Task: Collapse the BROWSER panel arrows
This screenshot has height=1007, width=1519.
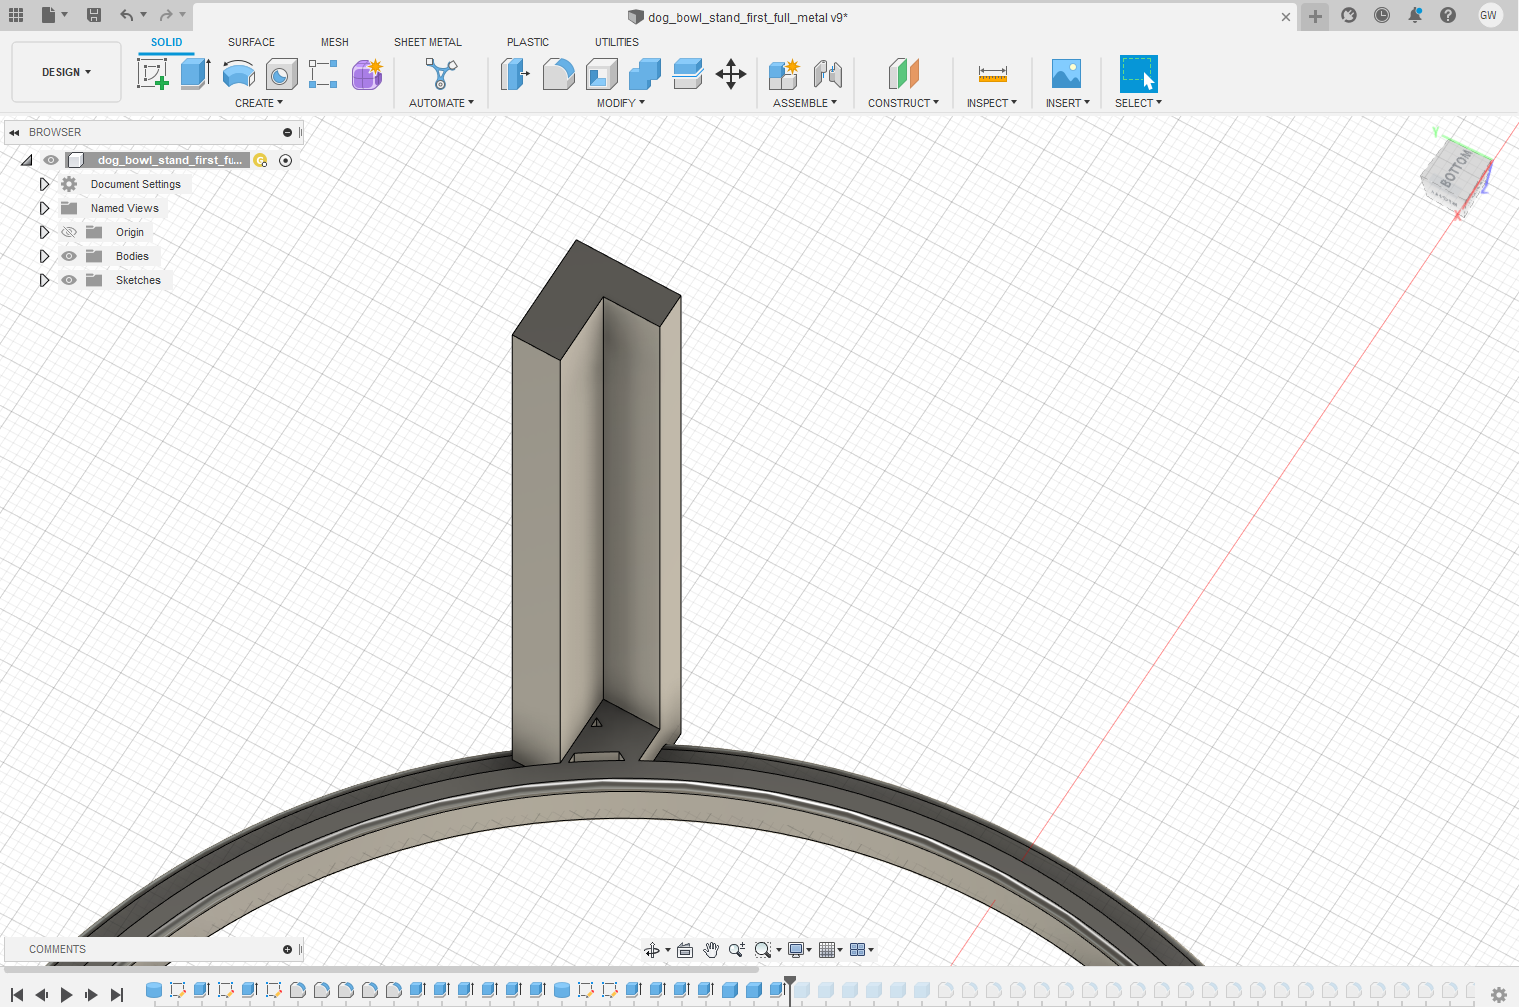Action: point(14,132)
